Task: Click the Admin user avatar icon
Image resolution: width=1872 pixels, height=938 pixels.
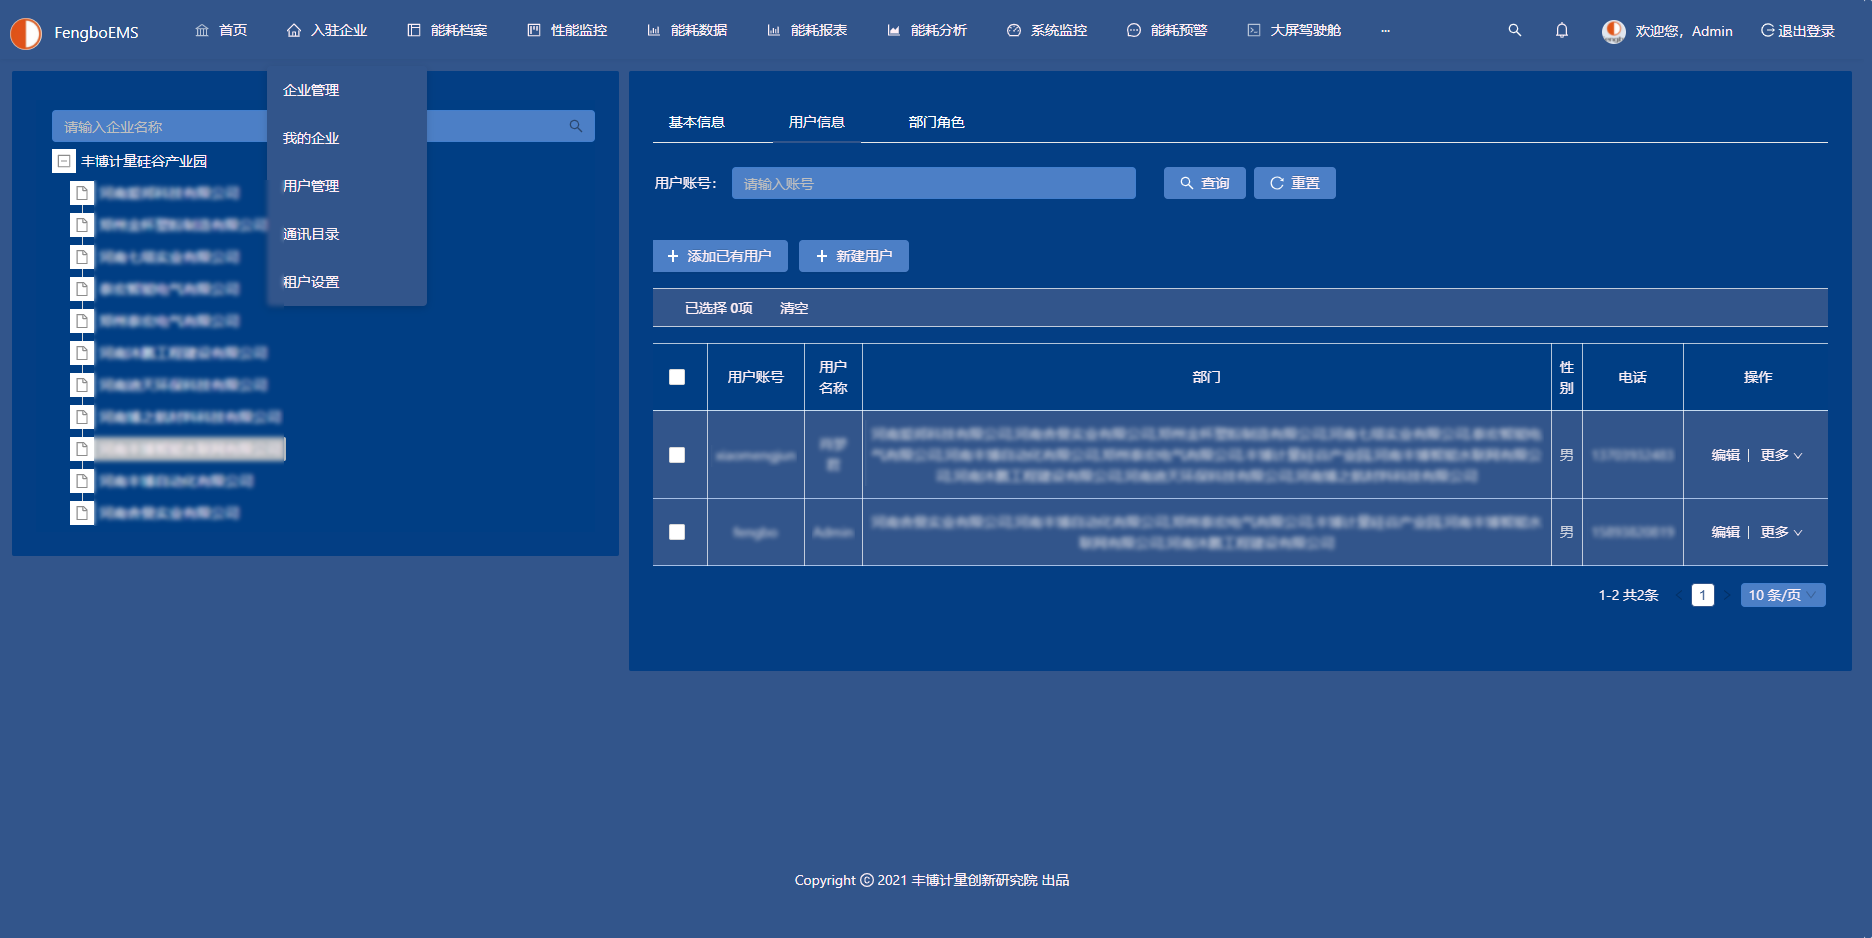Action: (1613, 31)
